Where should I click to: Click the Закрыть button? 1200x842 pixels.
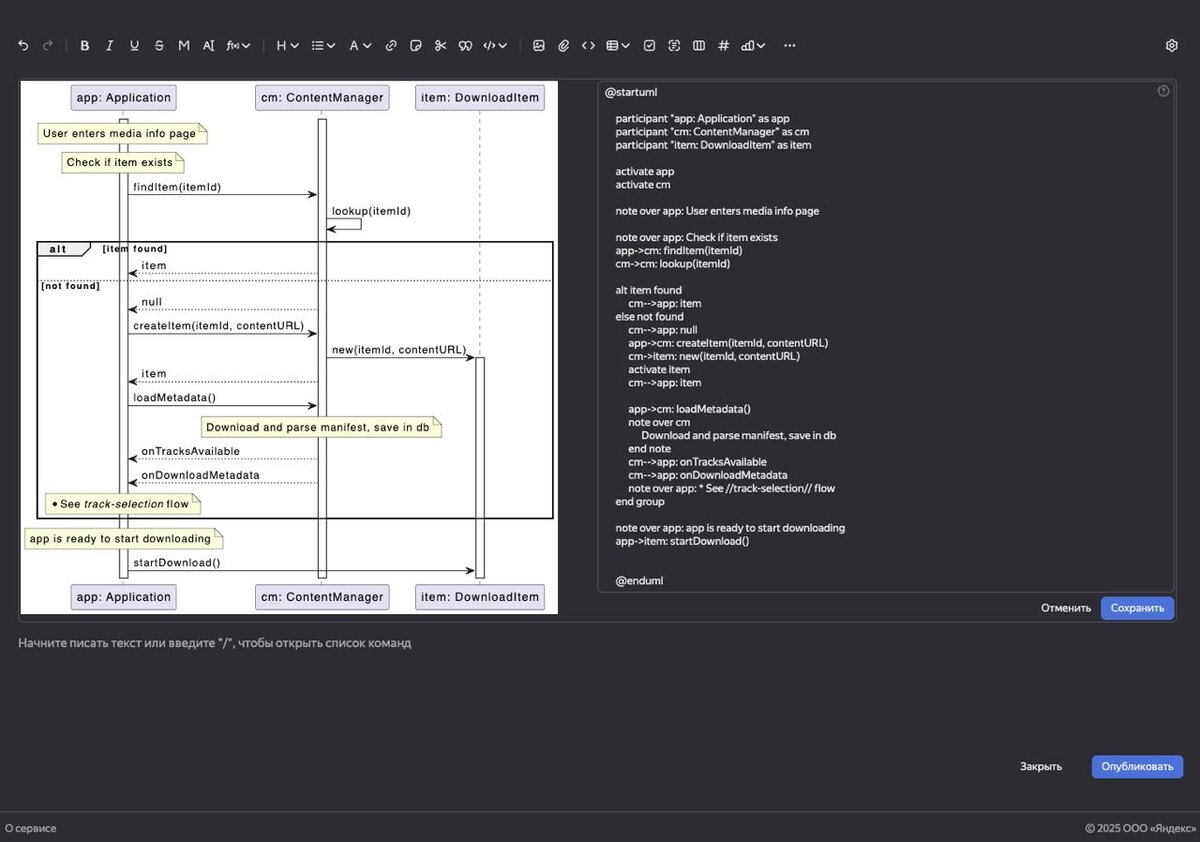[x=1041, y=767]
